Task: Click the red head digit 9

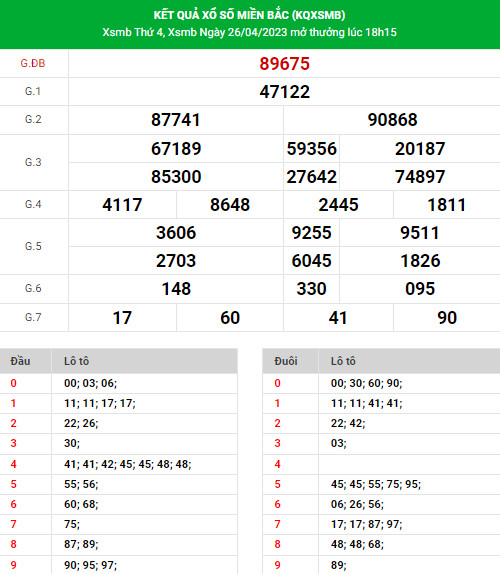Action: [x=14, y=565]
